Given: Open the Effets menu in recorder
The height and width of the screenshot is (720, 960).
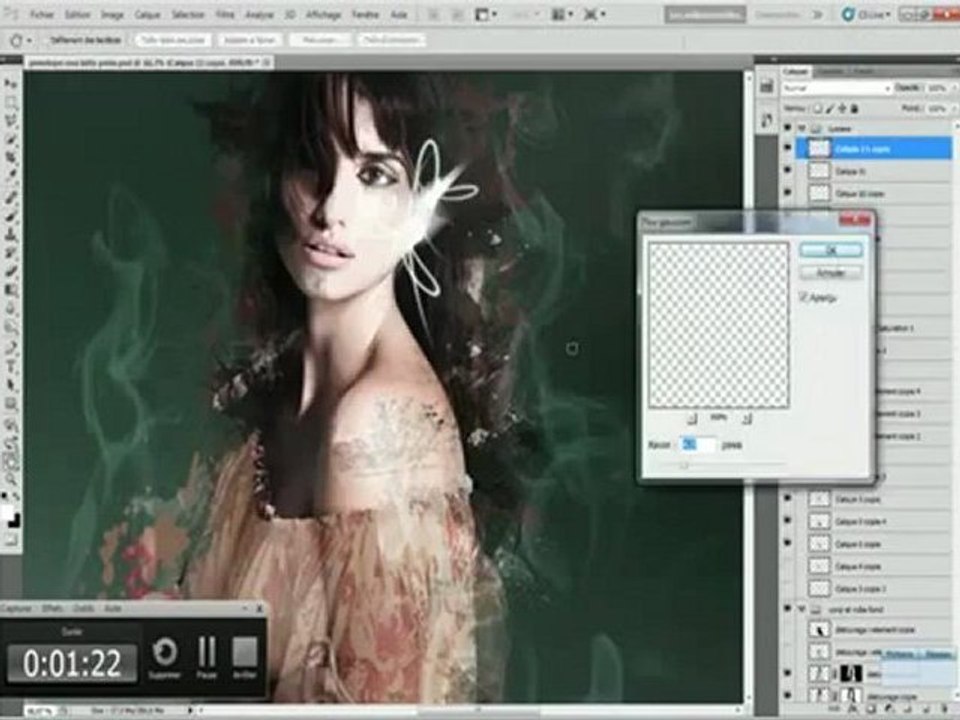Looking at the screenshot, I should point(52,609).
